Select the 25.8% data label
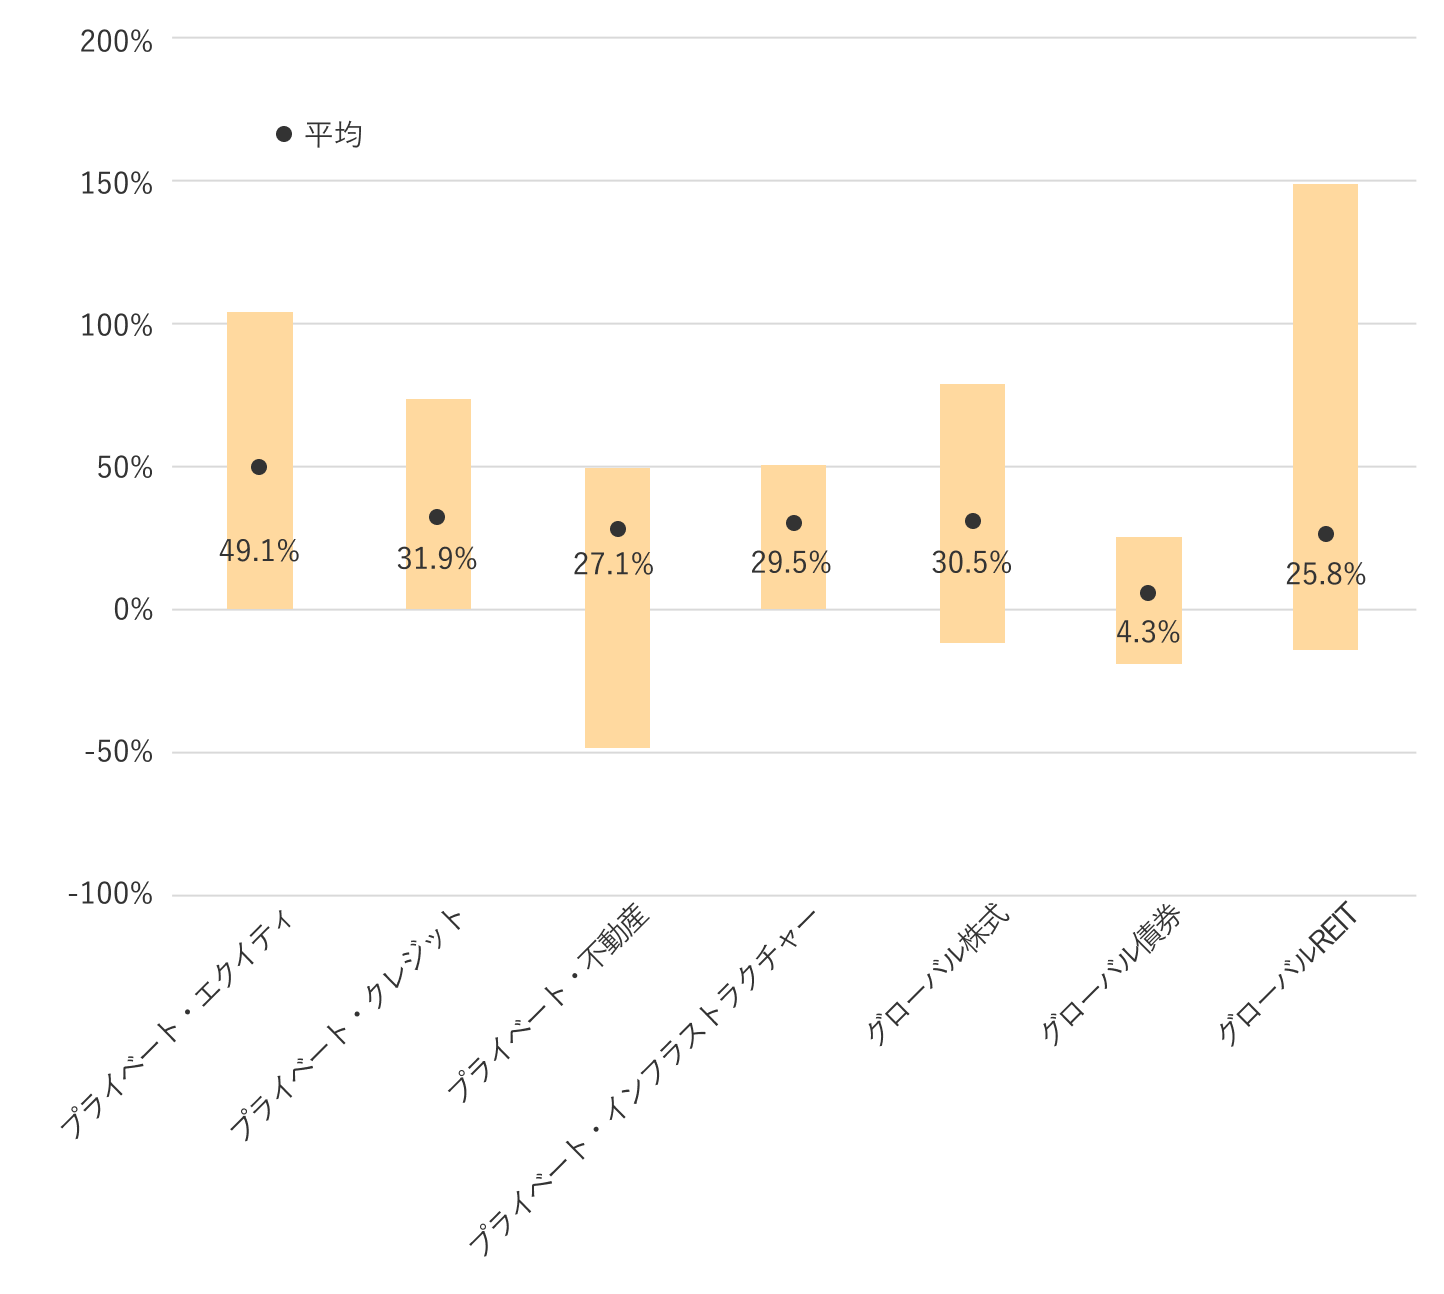This screenshot has height=1294, width=1444. (x=1325, y=575)
